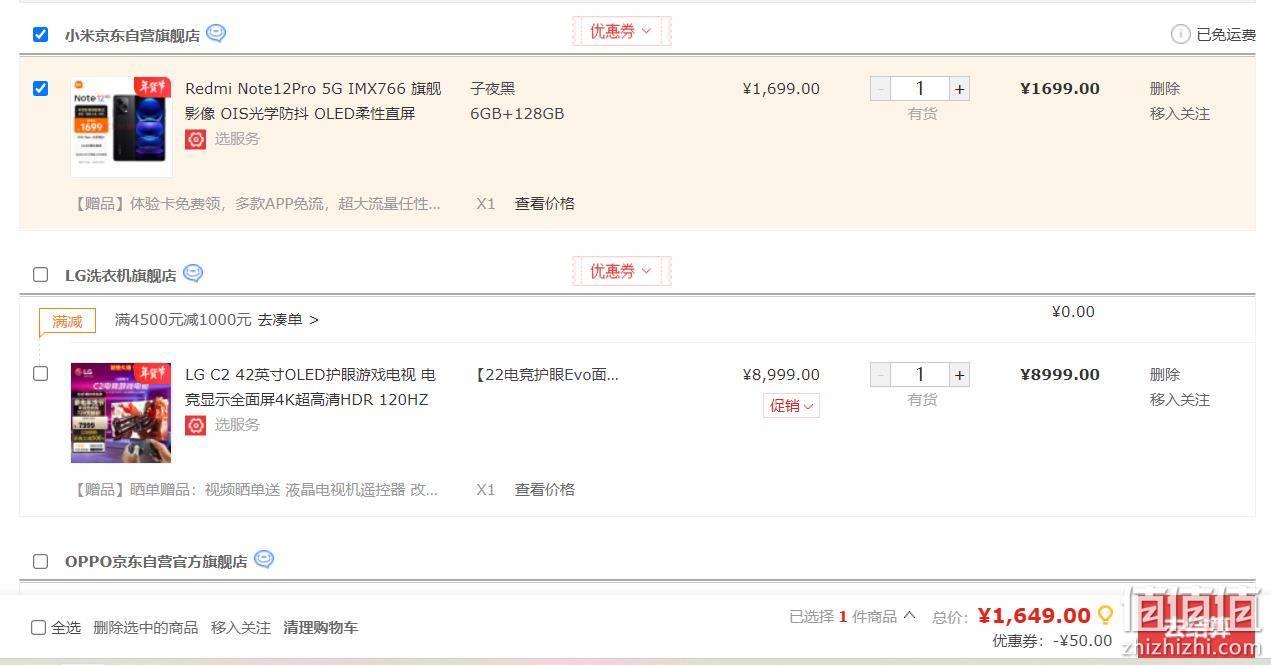Click the 子夜黑 6GB+128GB spec text
This screenshot has width=1271, height=665.
pyautogui.click(x=517, y=101)
